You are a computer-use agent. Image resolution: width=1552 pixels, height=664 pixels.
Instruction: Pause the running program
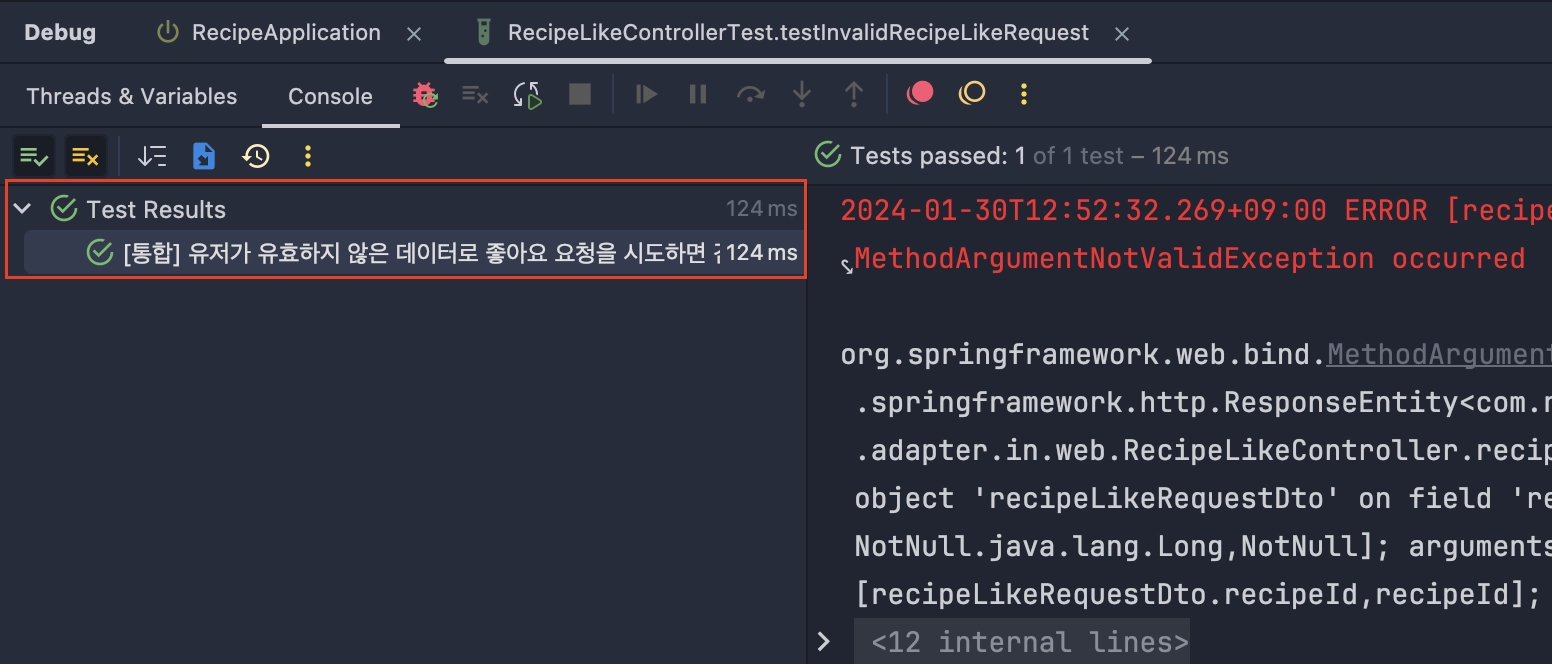(697, 94)
